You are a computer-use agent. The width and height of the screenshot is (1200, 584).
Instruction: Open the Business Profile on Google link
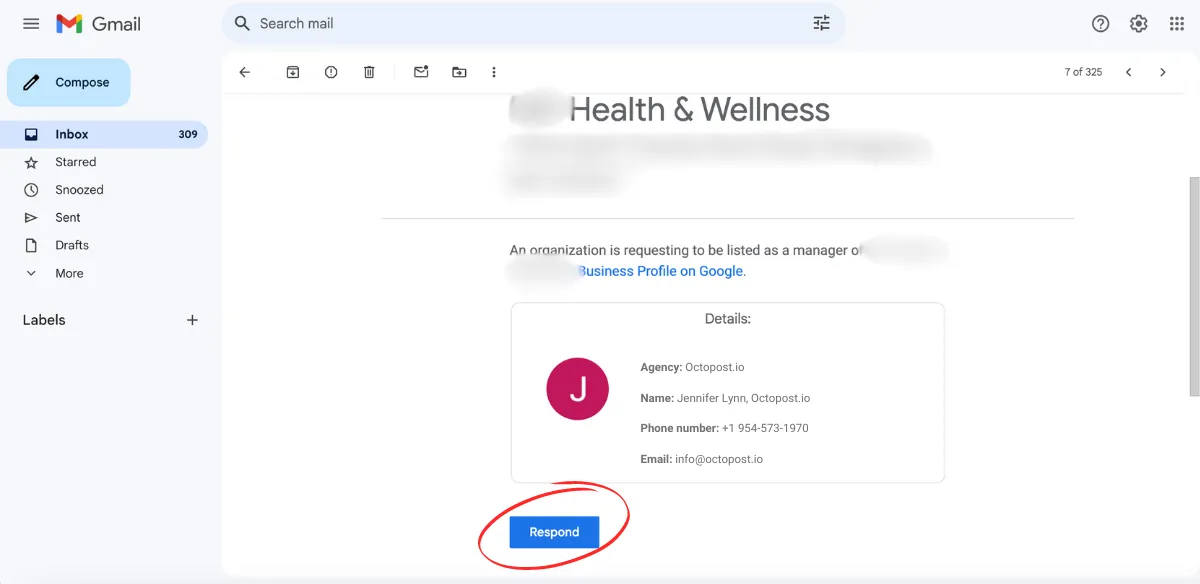click(661, 271)
